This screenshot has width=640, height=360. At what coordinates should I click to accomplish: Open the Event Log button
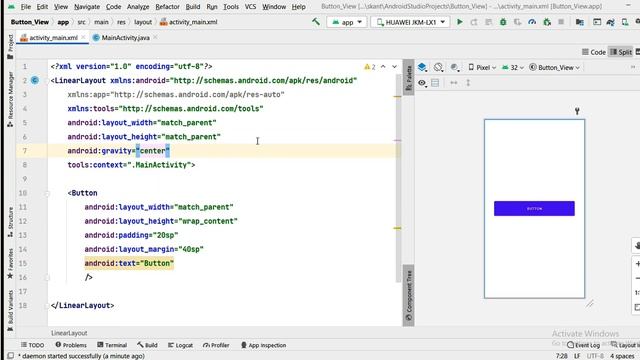click(x=583, y=345)
